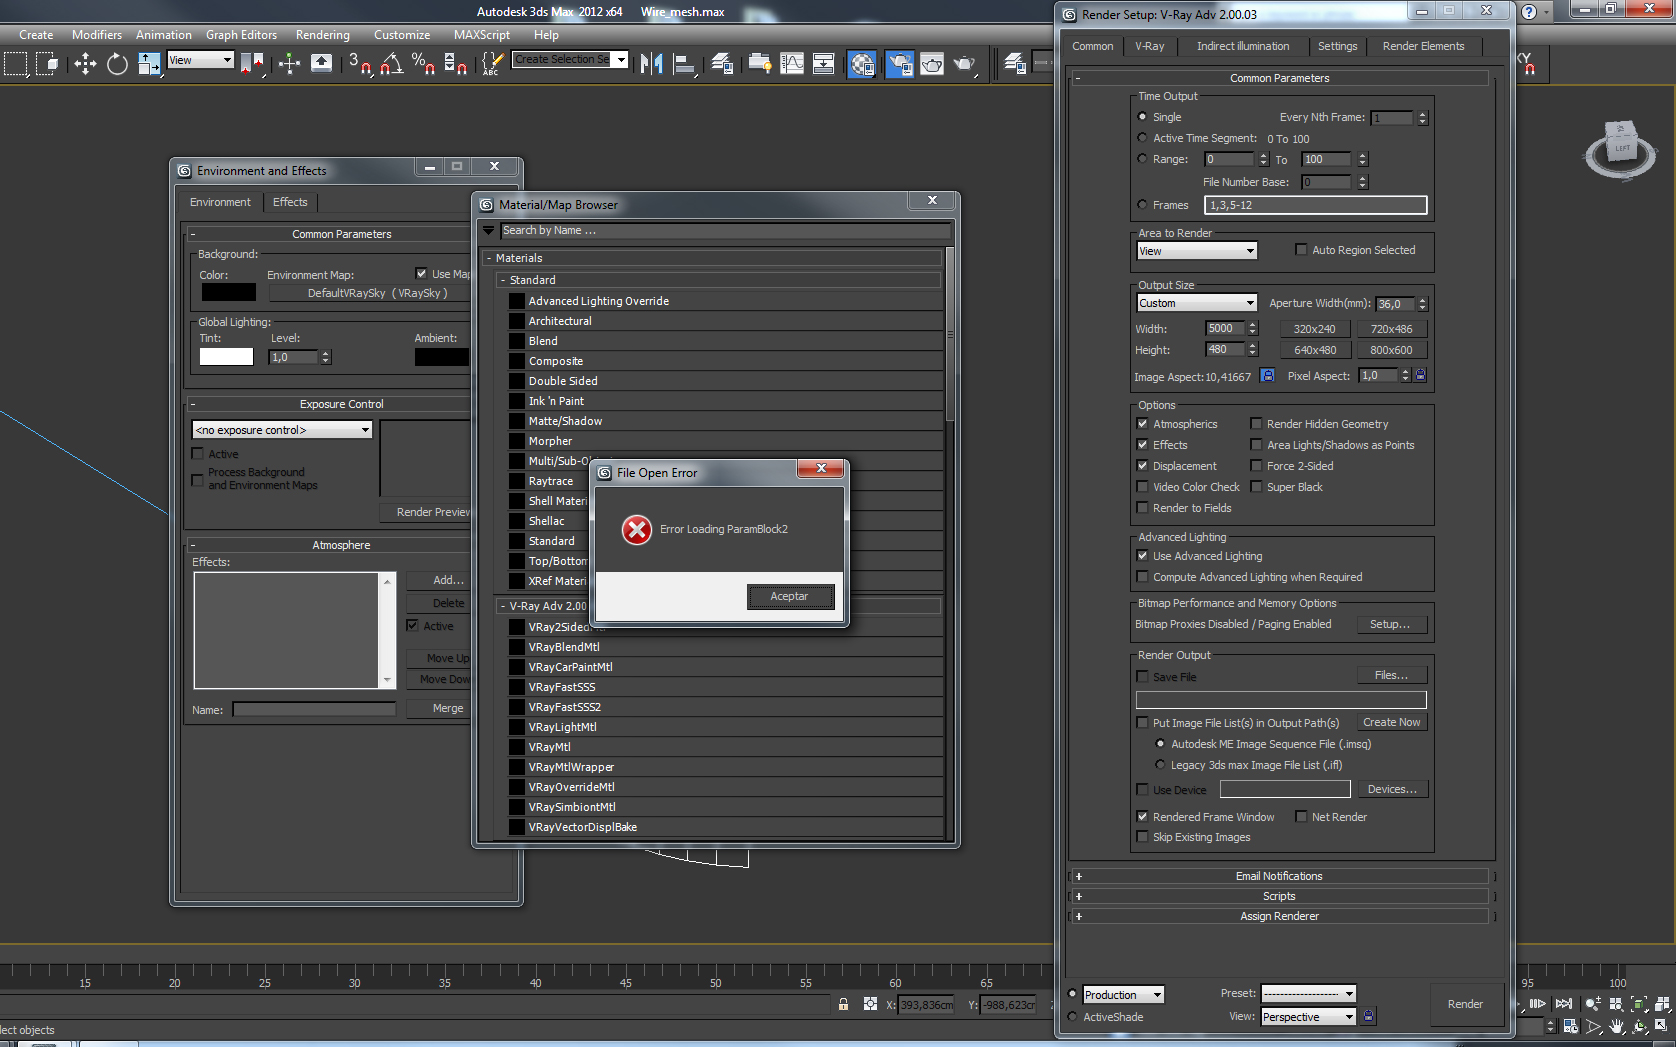Click the 640x480 preset button
The width and height of the screenshot is (1676, 1047).
(x=1315, y=350)
